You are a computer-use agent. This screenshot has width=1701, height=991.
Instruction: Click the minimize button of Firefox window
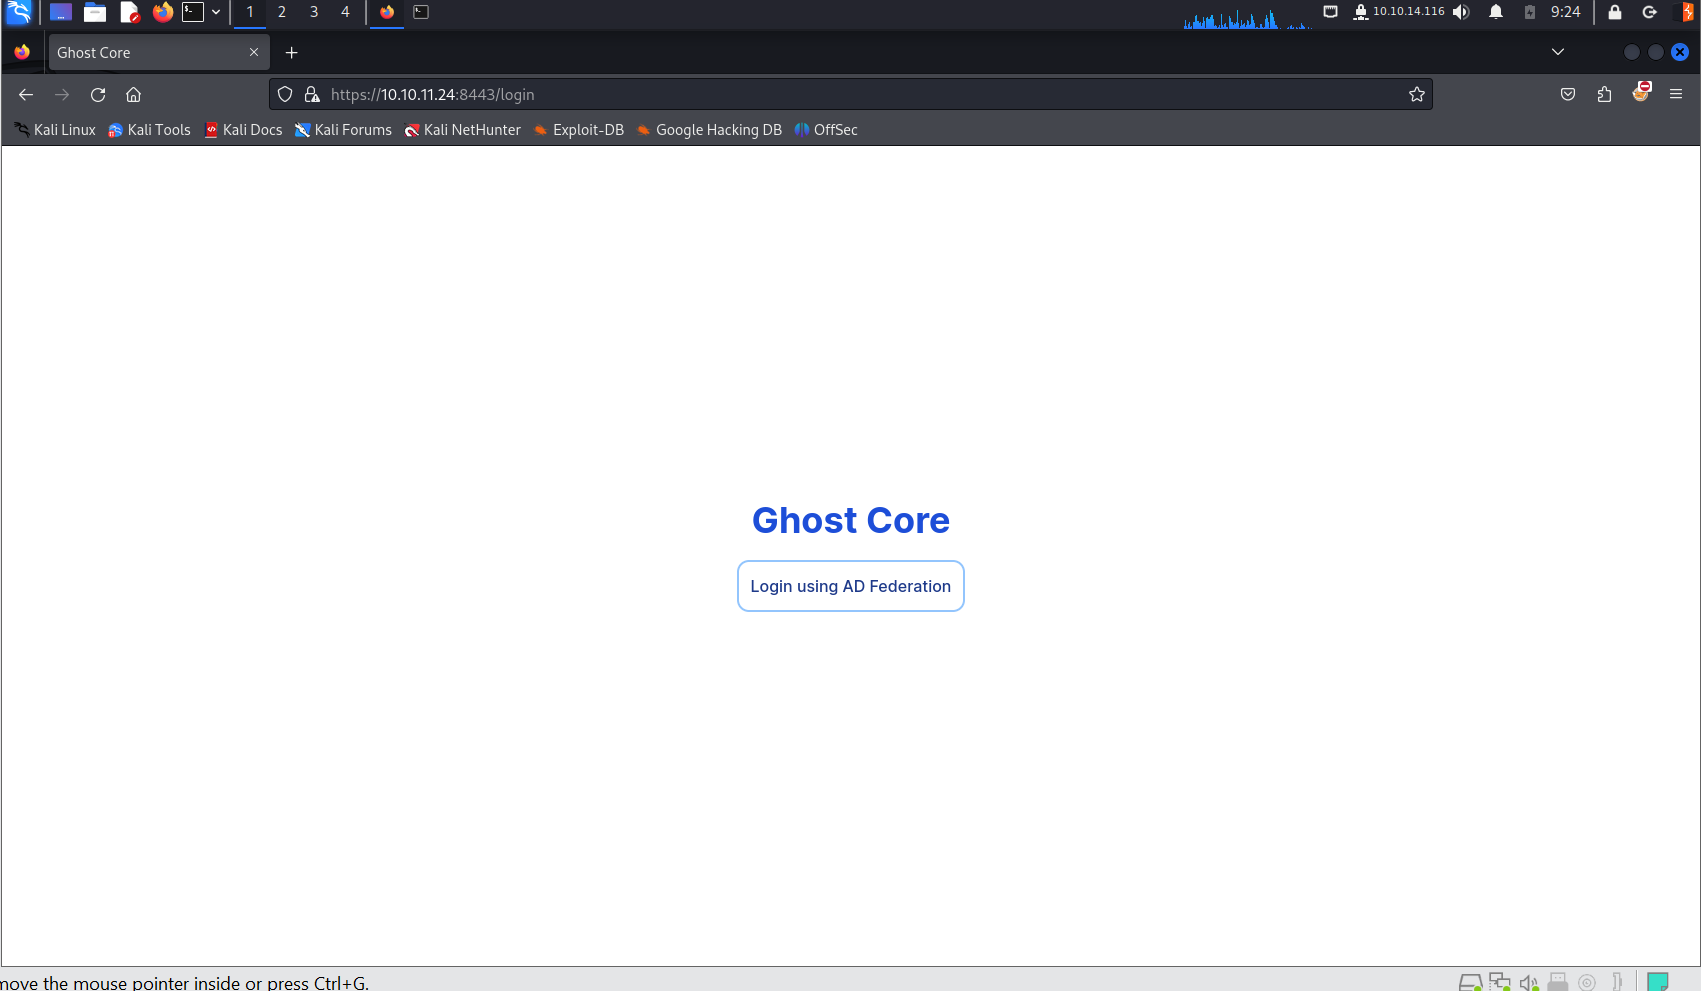(1632, 52)
